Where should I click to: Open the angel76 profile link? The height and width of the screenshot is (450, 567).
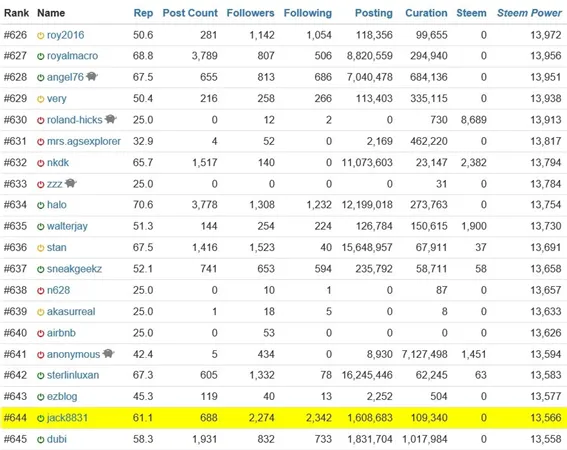tap(65, 77)
